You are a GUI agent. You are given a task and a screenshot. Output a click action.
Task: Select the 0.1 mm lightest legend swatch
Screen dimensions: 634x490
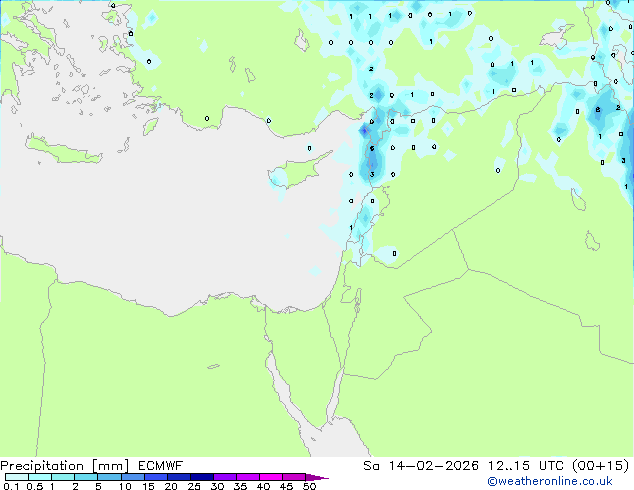17,477
